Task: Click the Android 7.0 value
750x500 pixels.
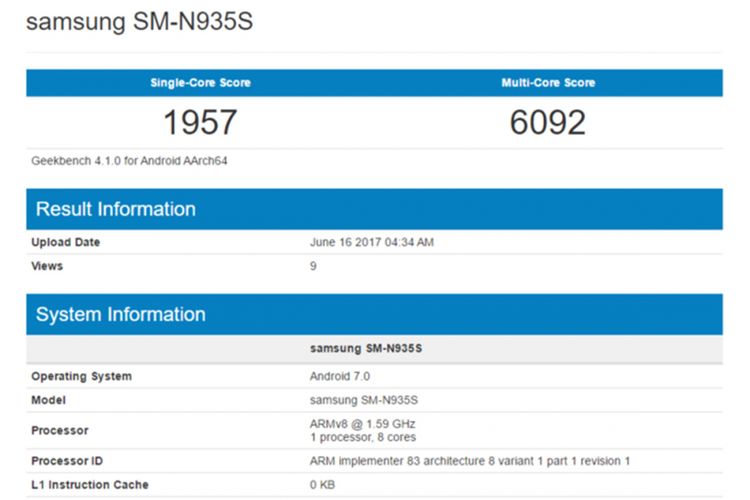Action: 341,376
